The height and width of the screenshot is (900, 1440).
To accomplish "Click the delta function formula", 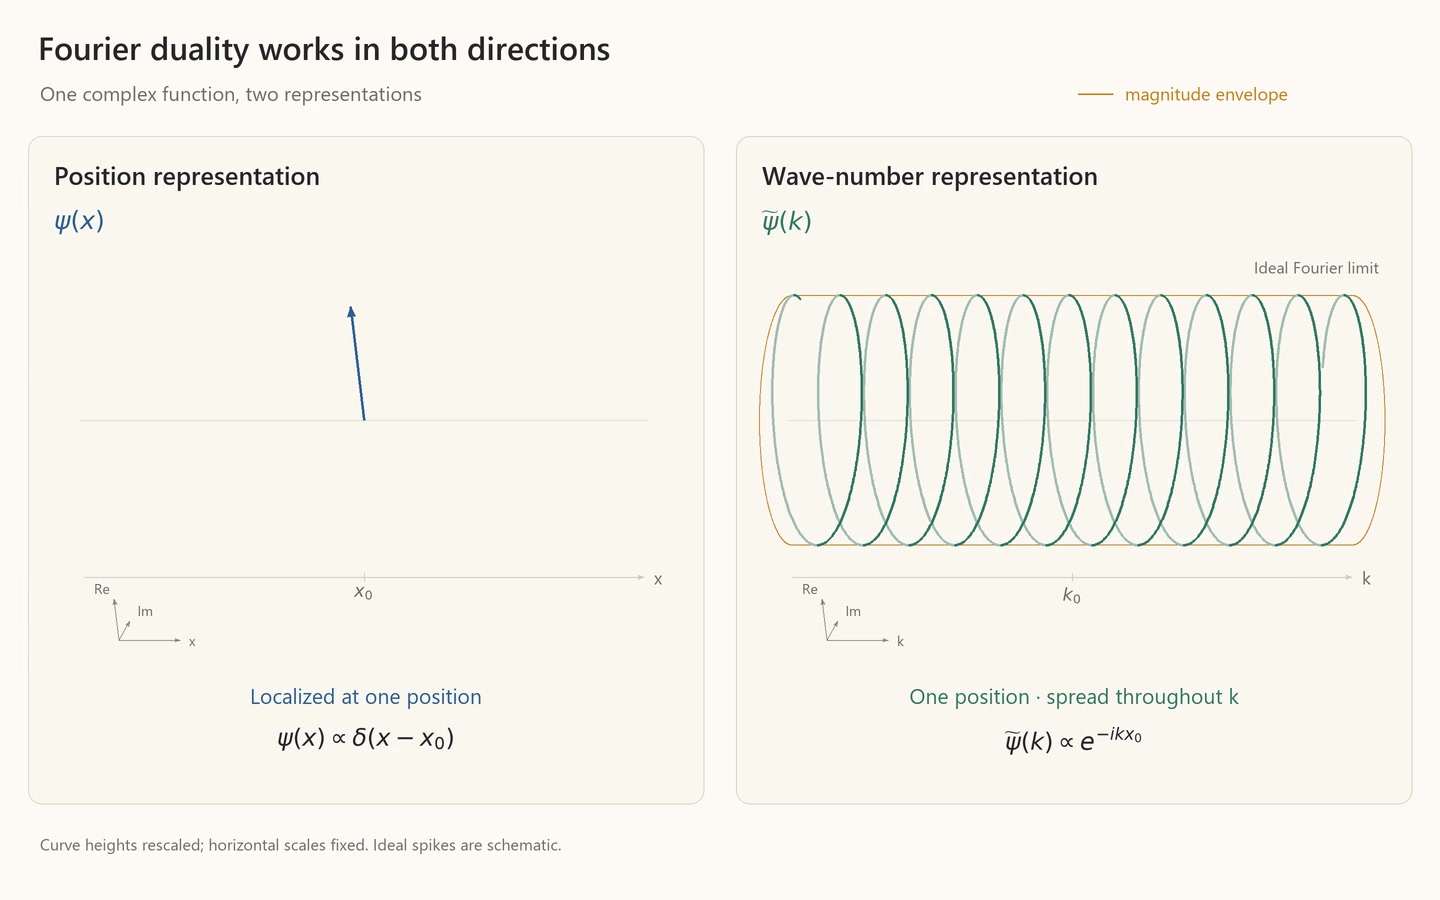I will pyautogui.click(x=366, y=739).
